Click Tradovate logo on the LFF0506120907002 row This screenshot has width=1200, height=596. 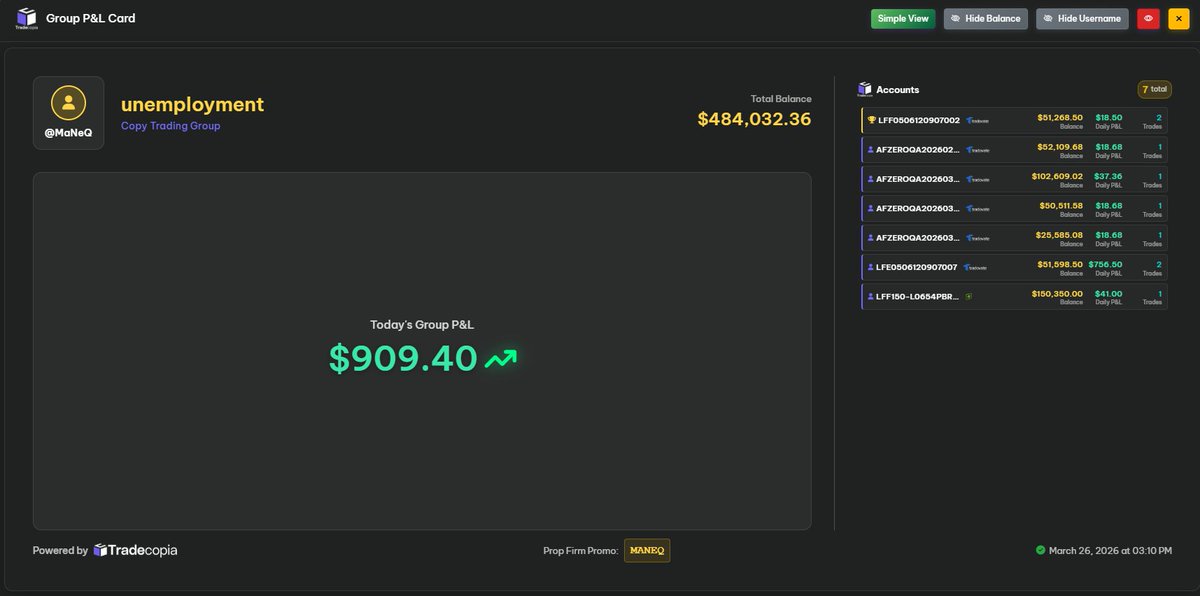click(977, 120)
